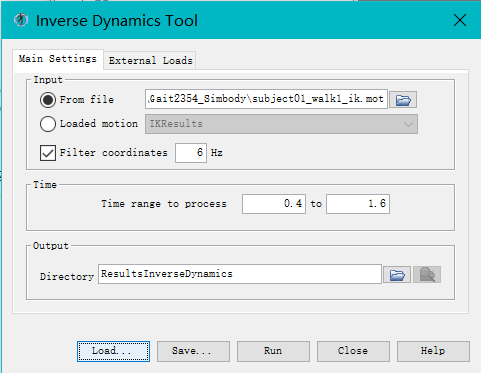Click the end time field showing 1.6

tap(358, 204)
